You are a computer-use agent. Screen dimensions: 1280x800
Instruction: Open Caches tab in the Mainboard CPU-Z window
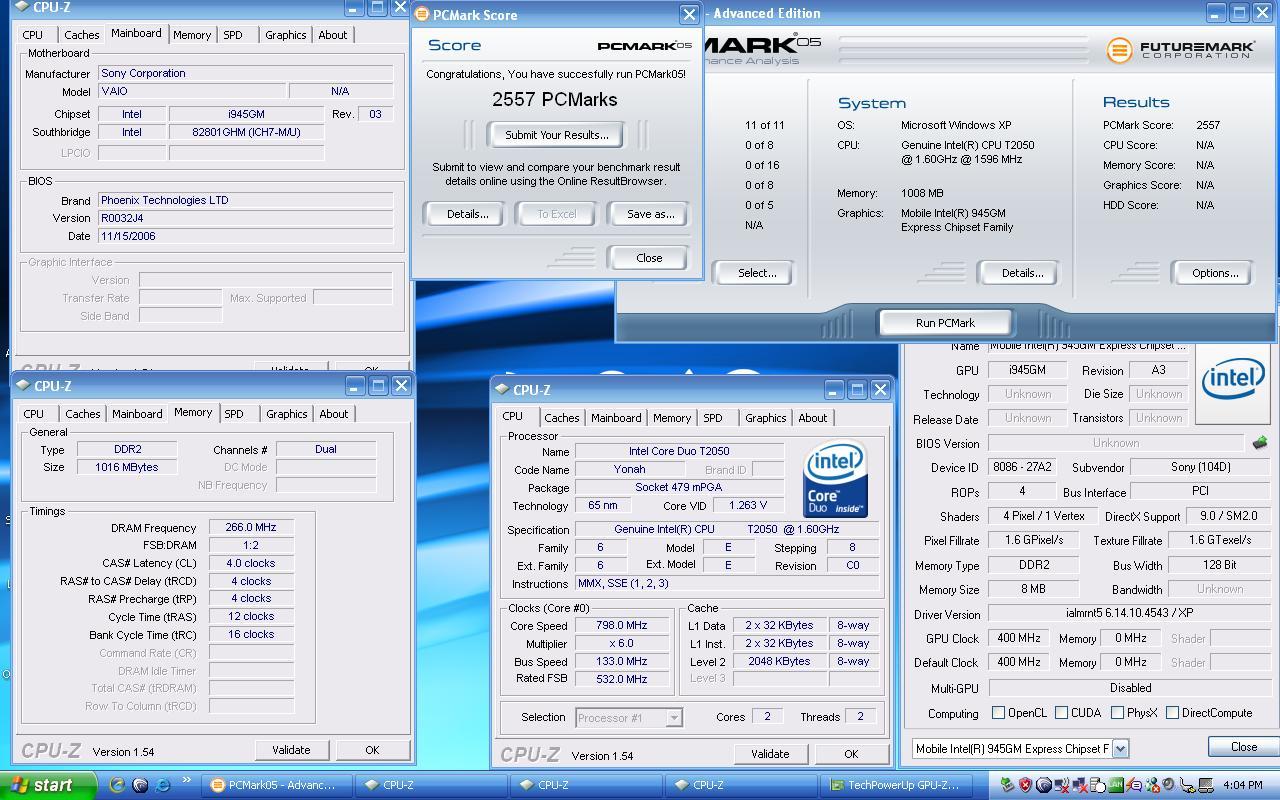(81, 34)
